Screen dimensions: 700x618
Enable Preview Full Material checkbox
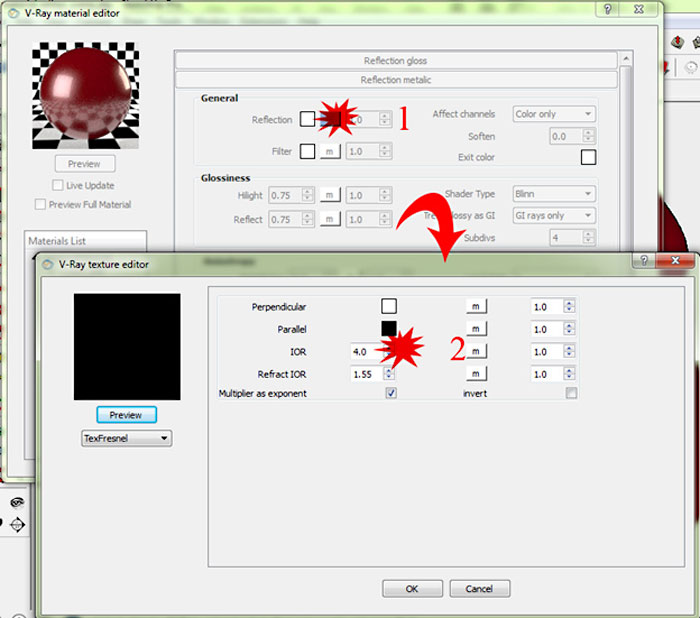(40, 205)
